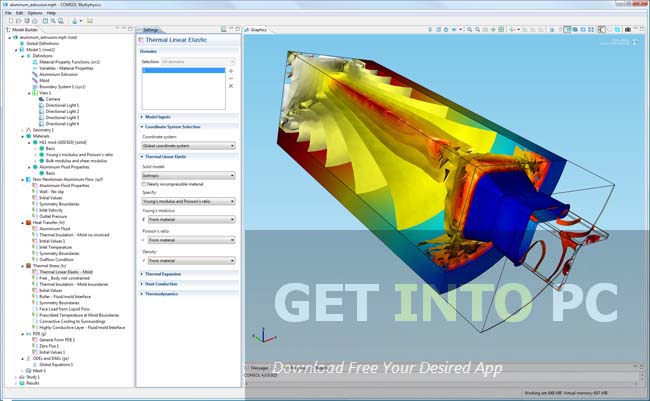The image size is (650, 401).
Task: Click the Coordinate System Selection section header
Action: pos(189,127)
